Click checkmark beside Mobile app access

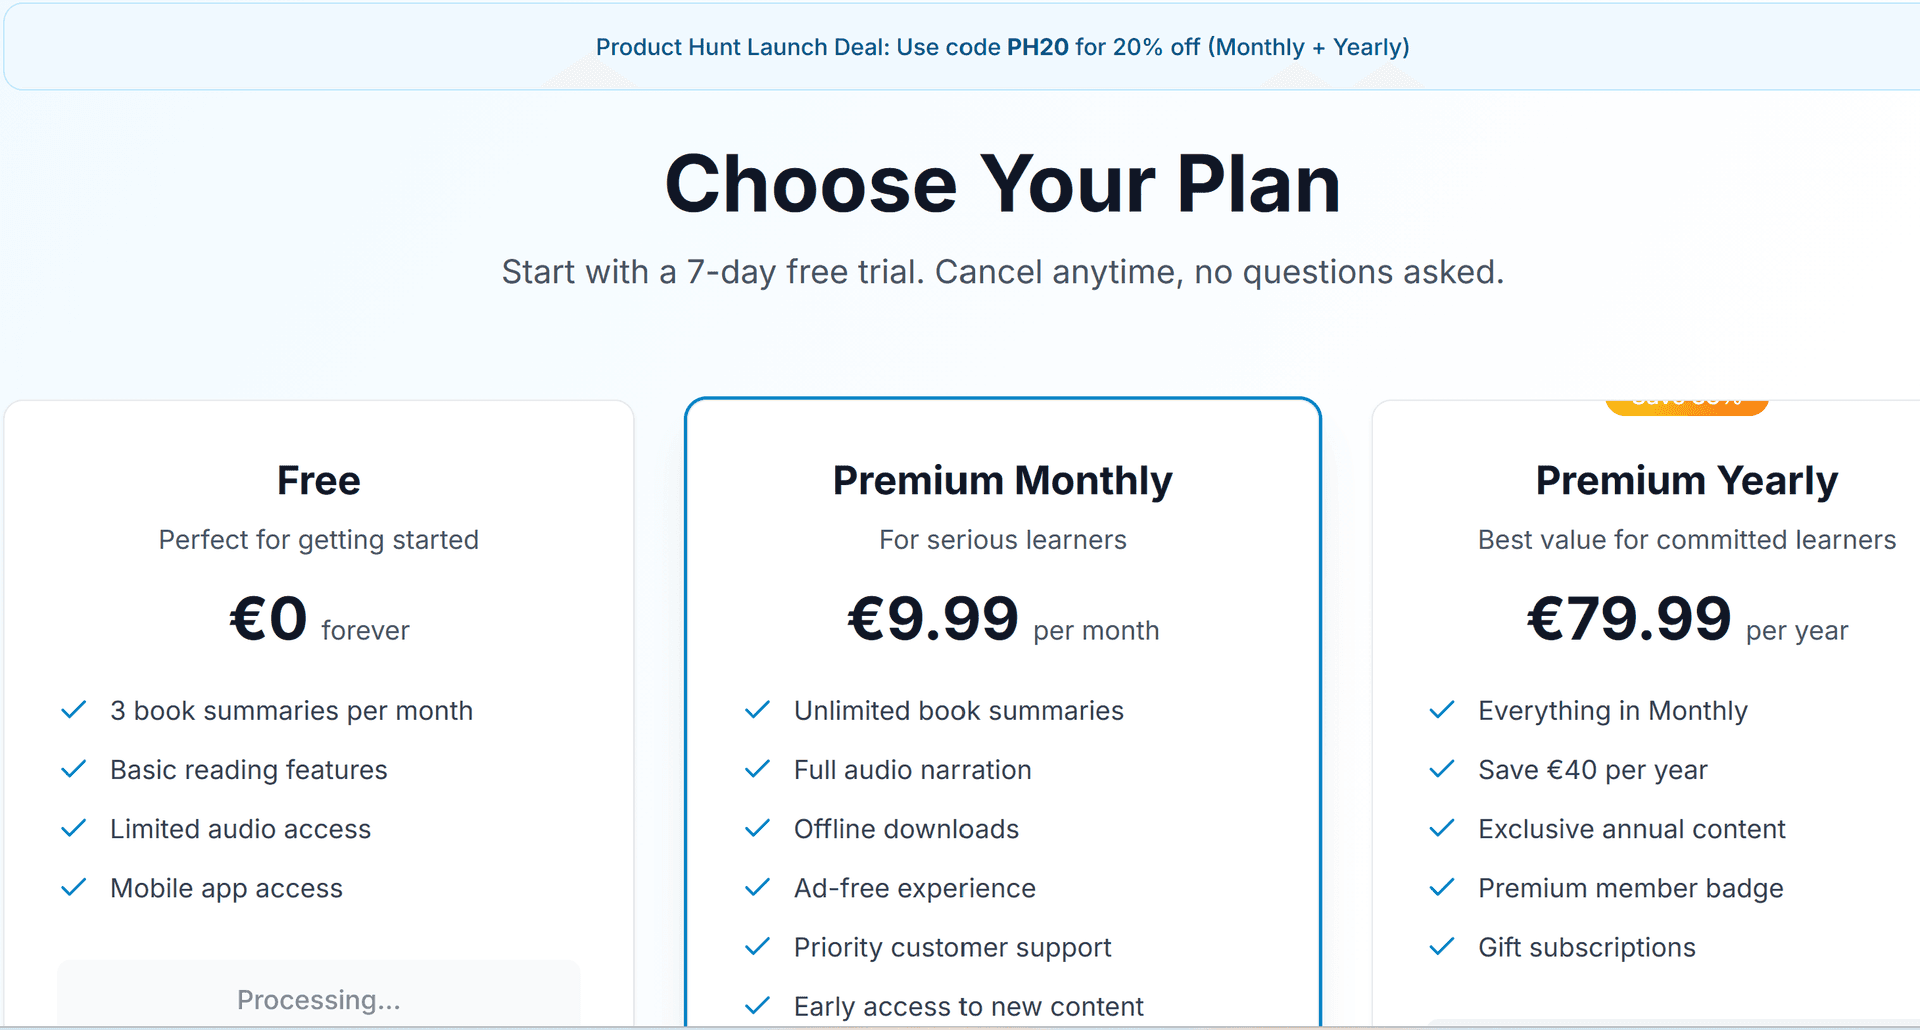pos(74,887)
